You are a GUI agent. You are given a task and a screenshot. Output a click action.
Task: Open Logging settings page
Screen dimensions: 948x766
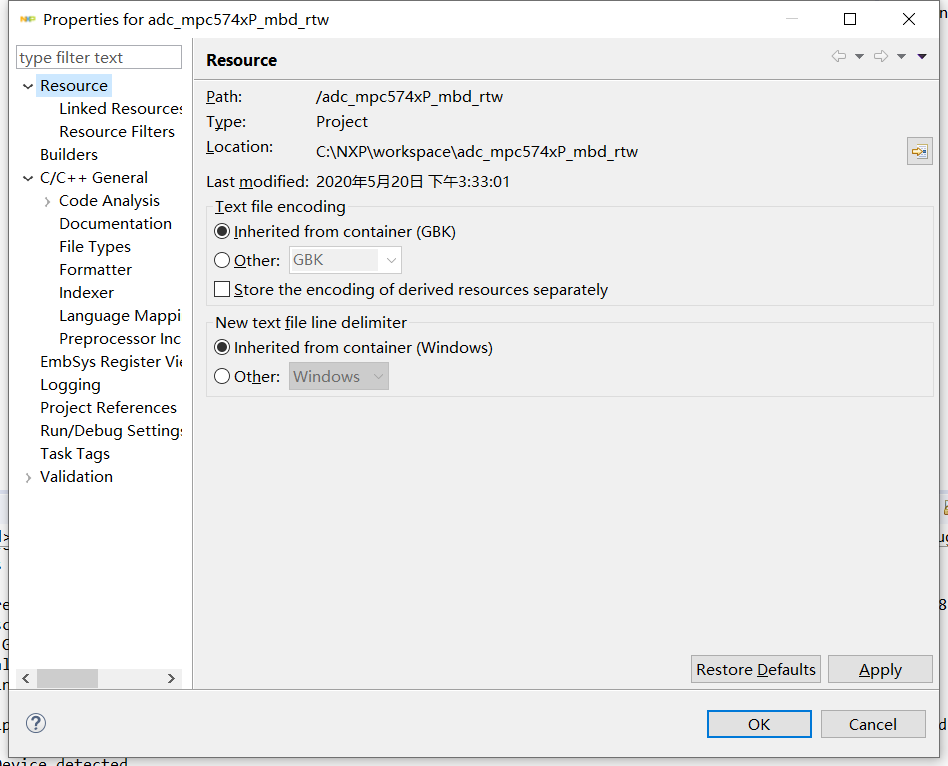point(70,385)
